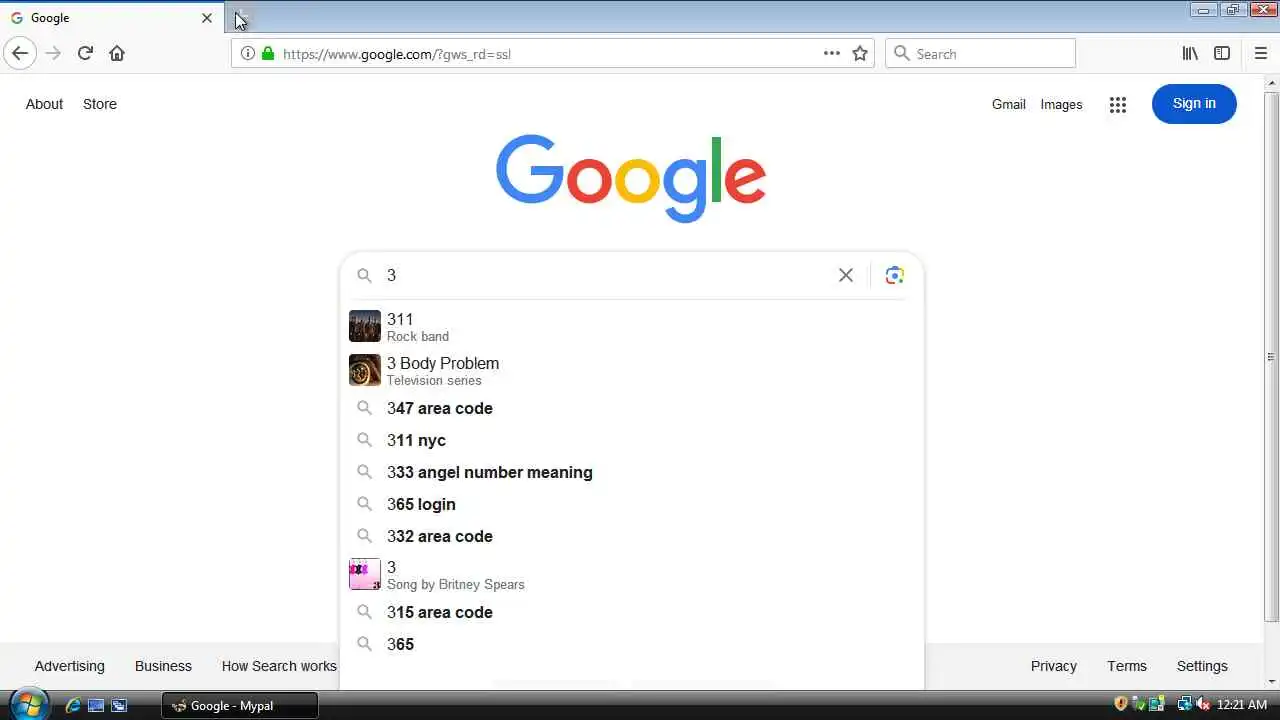Image resolution: width=1280 pixels, height=720 pixels.
Task: Toggle the sidebars button
Action: [x=1222, y=53]
